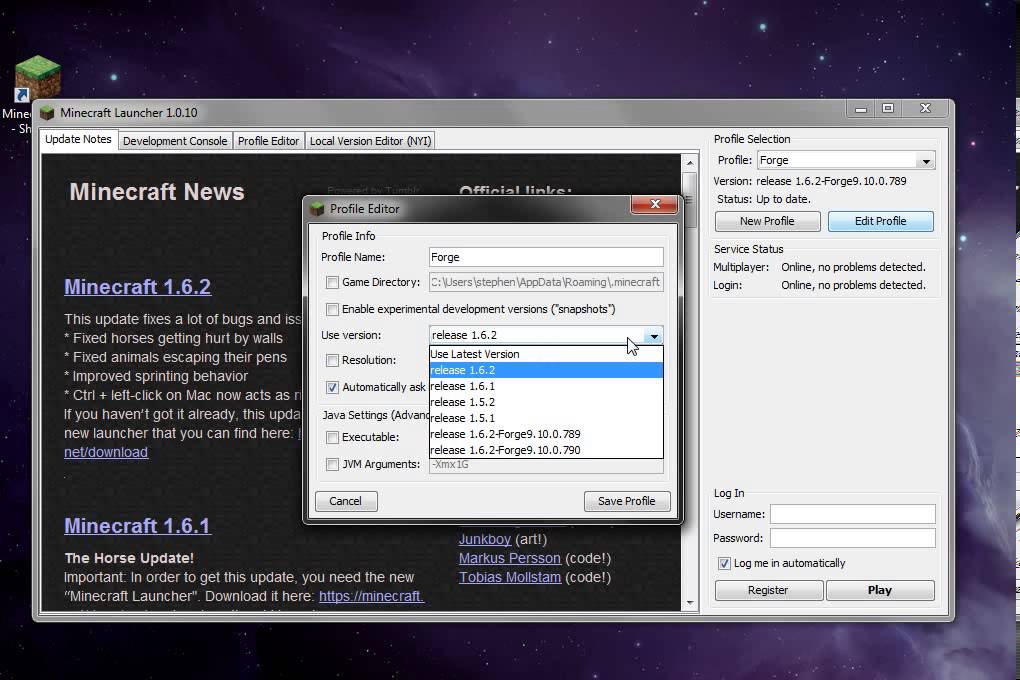Open the net/download link
The height and width of the screenshot is (680, 1020).
tap(105, 452)
